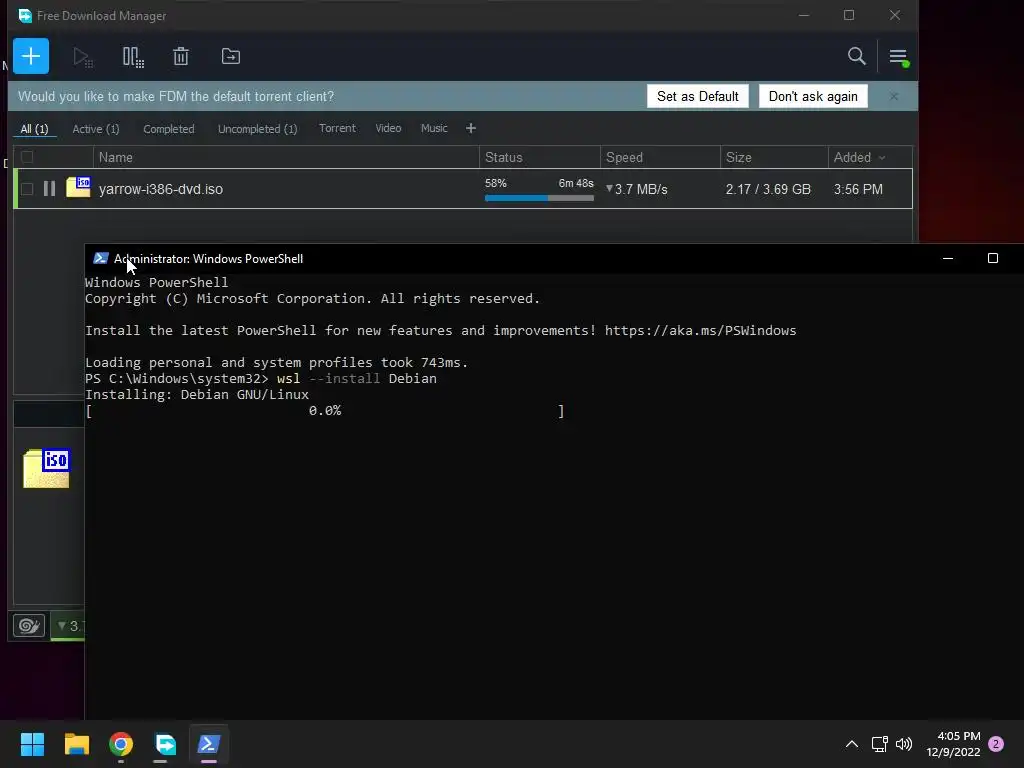Click the 3:56 PM added time
The image size is (1024, 768).
pos(858,189)
